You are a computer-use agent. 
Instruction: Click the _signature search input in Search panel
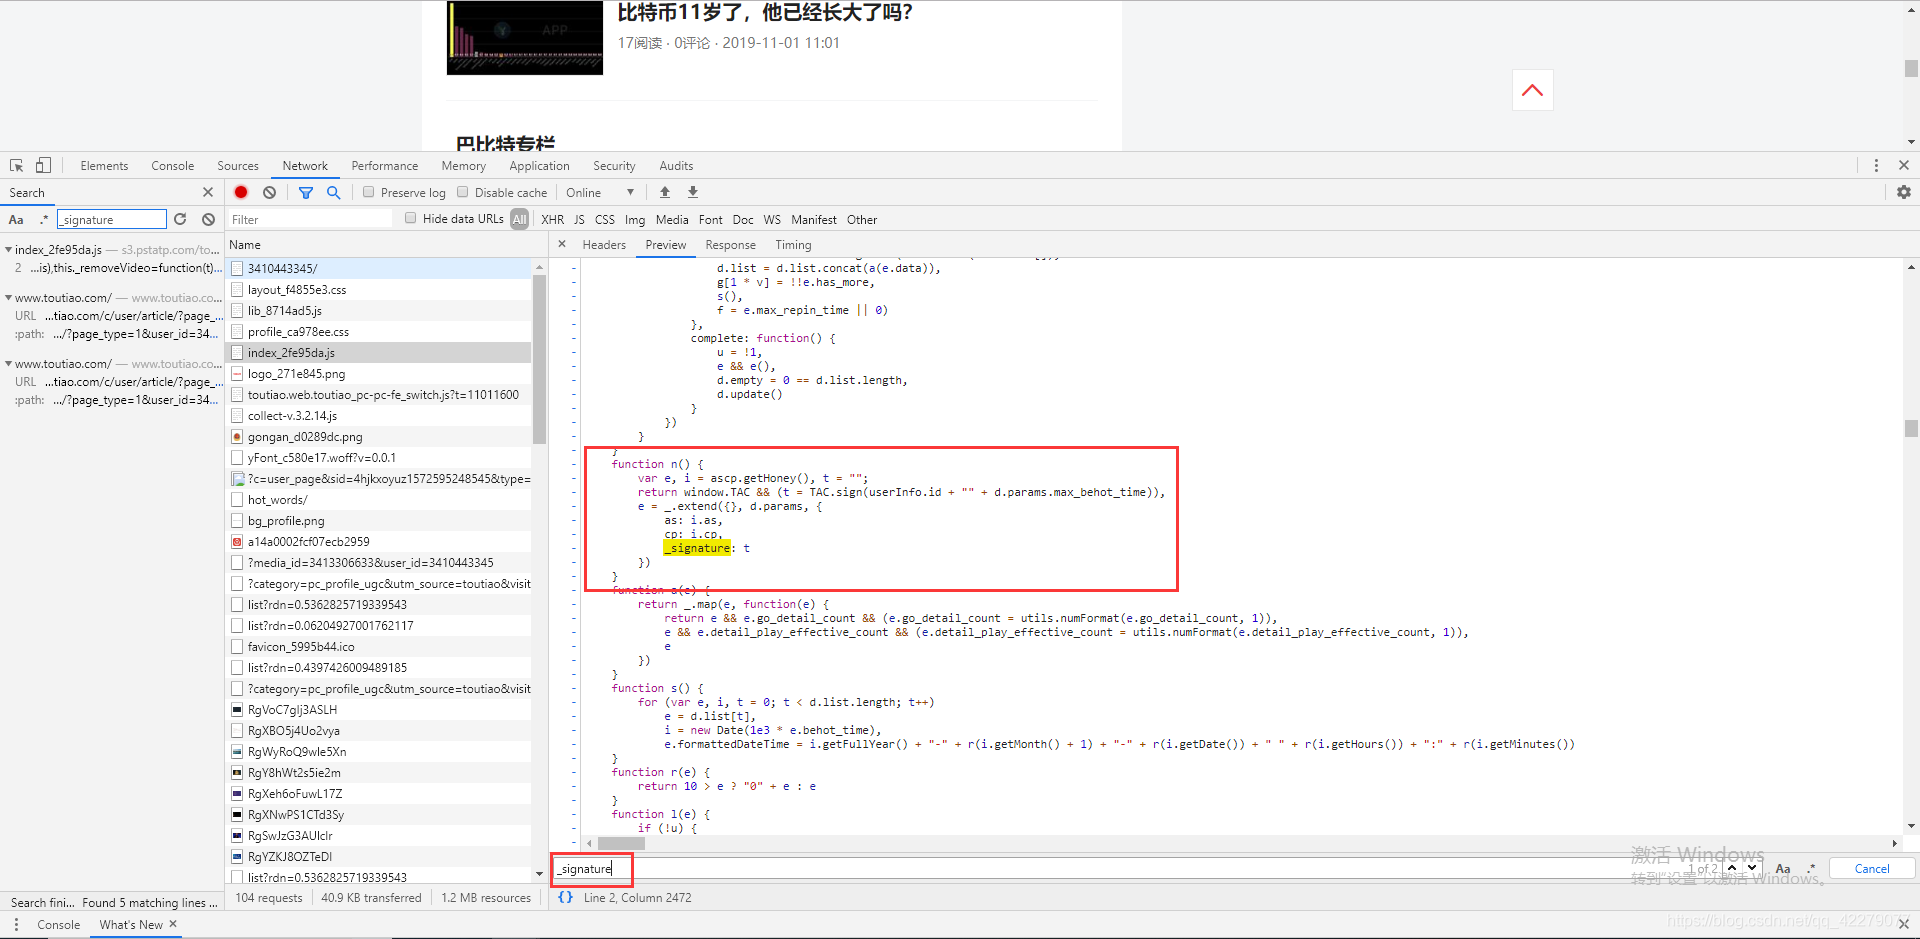click(112, 219)
